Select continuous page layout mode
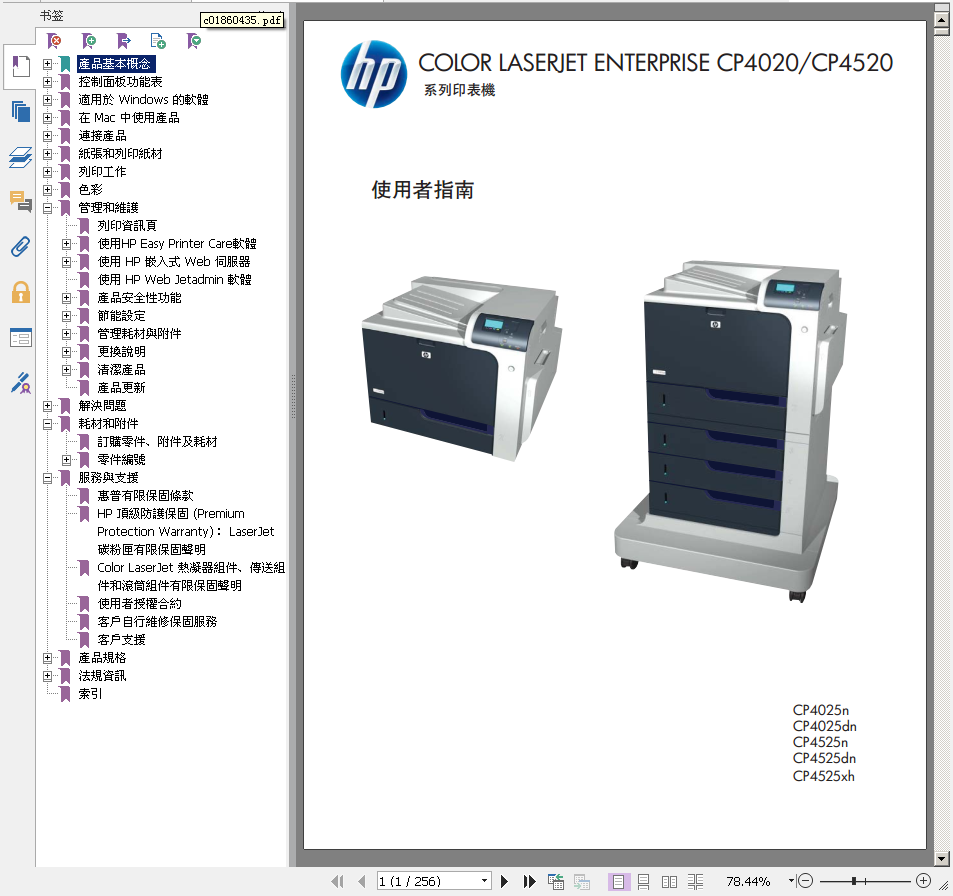Viewport: 953px width, 896px height. tap(644, 881)
